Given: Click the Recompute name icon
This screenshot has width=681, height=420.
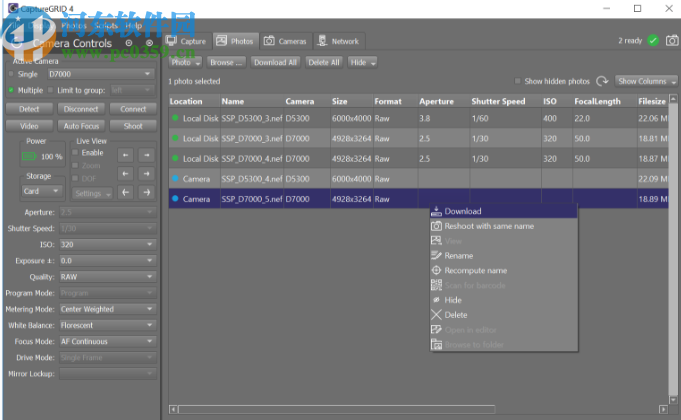Looking at the screenshot, I should tap(435, 270).
